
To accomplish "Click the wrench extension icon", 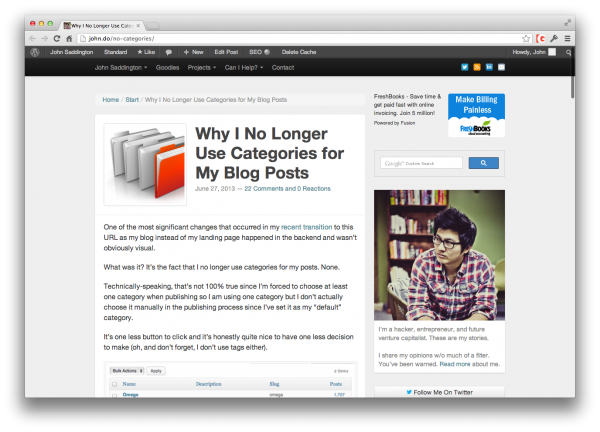I will (x=554, y=39).
